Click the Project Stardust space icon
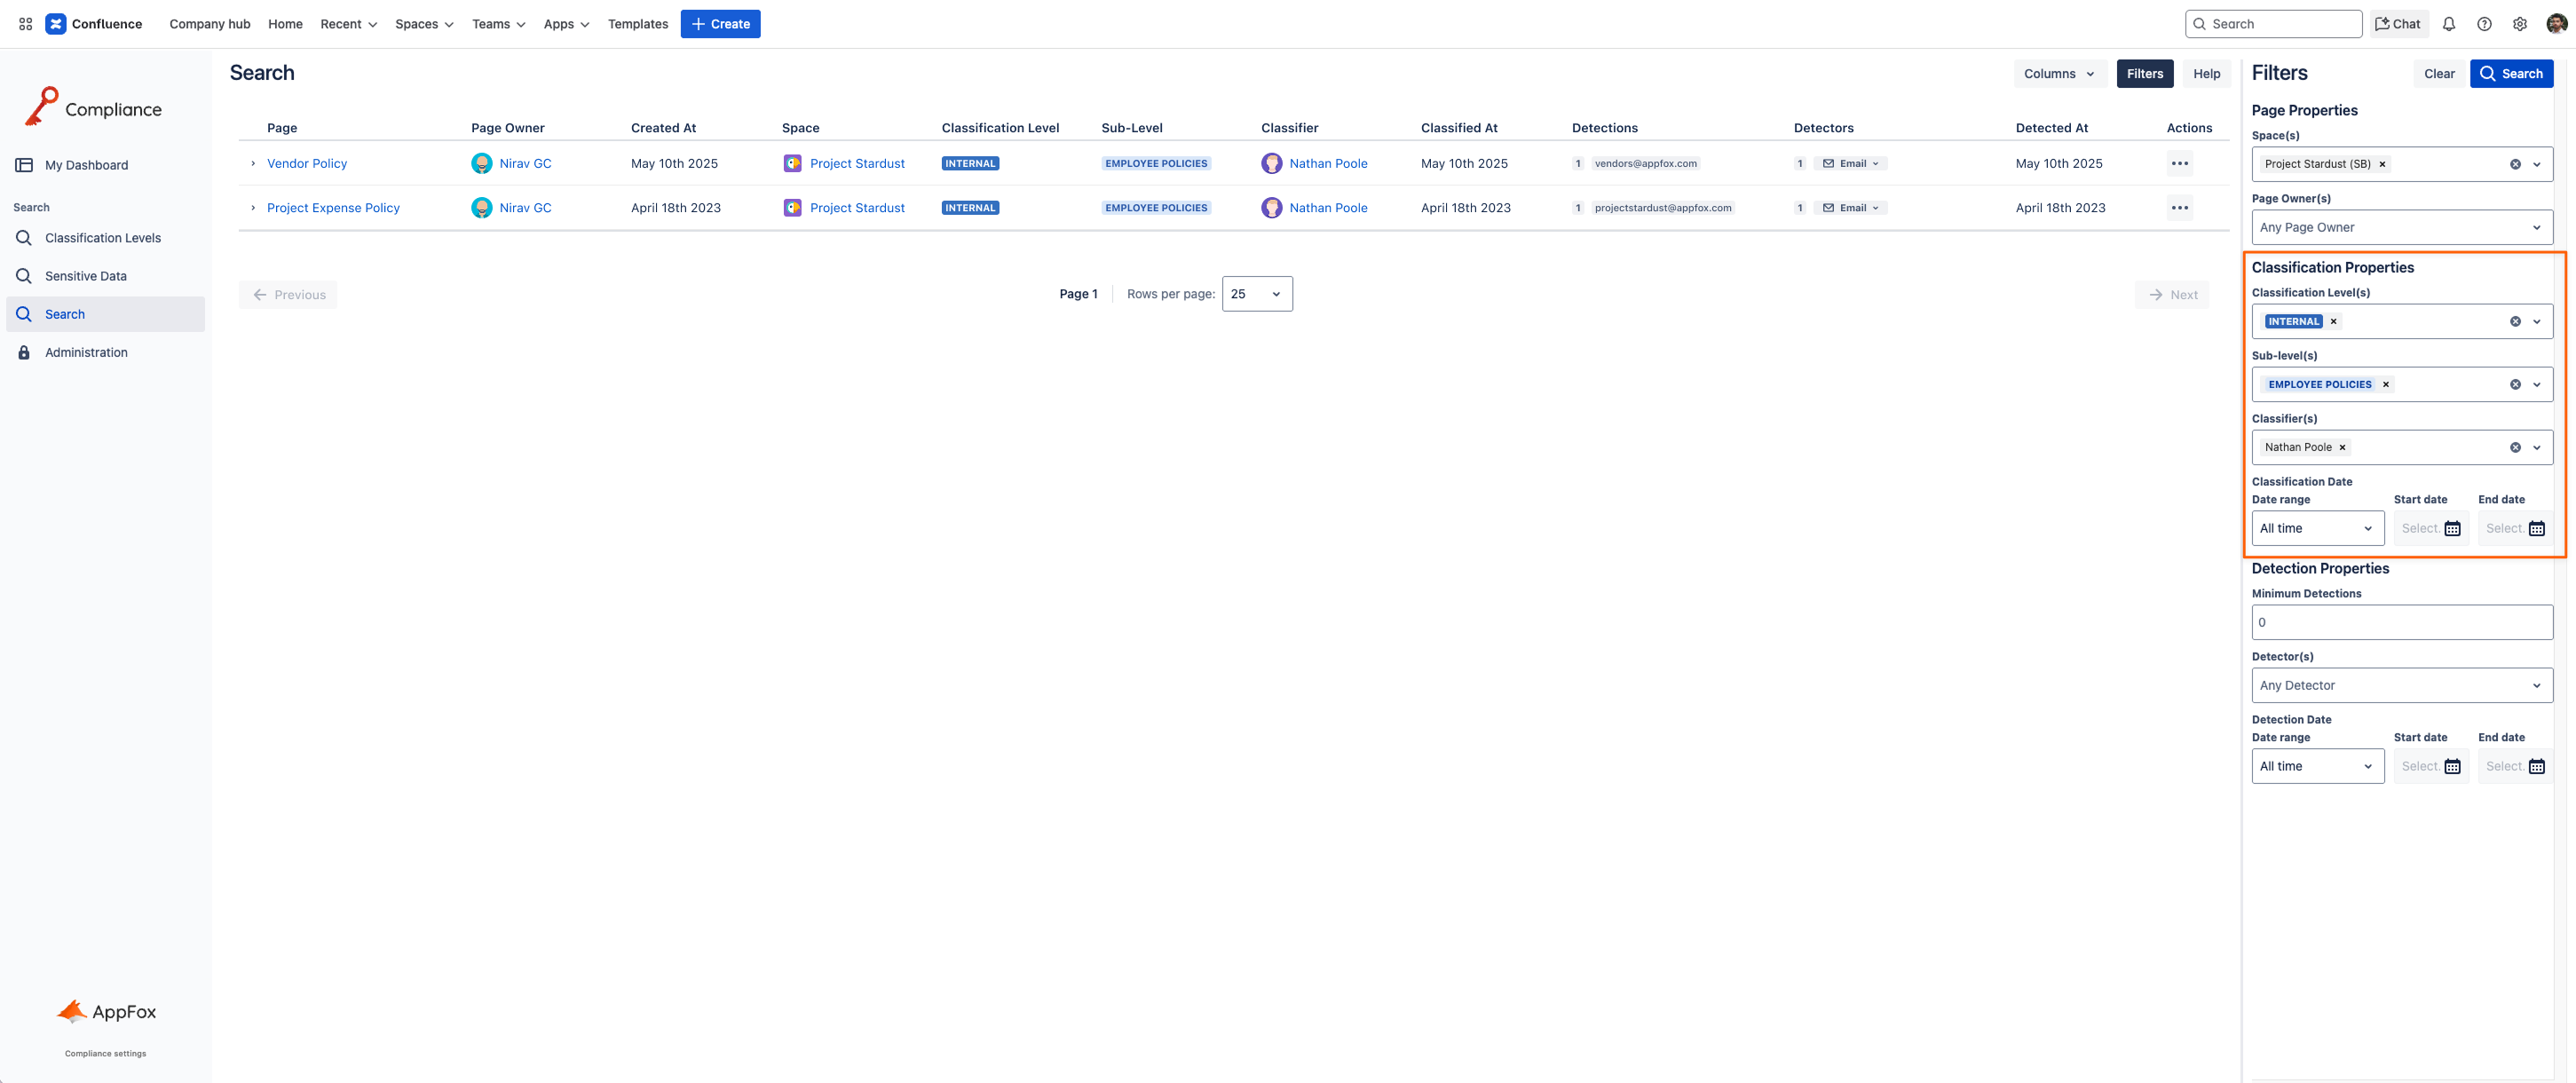Image resolution: width=2576 pixels, height=1083 pixels. click(x=793, y=163)
